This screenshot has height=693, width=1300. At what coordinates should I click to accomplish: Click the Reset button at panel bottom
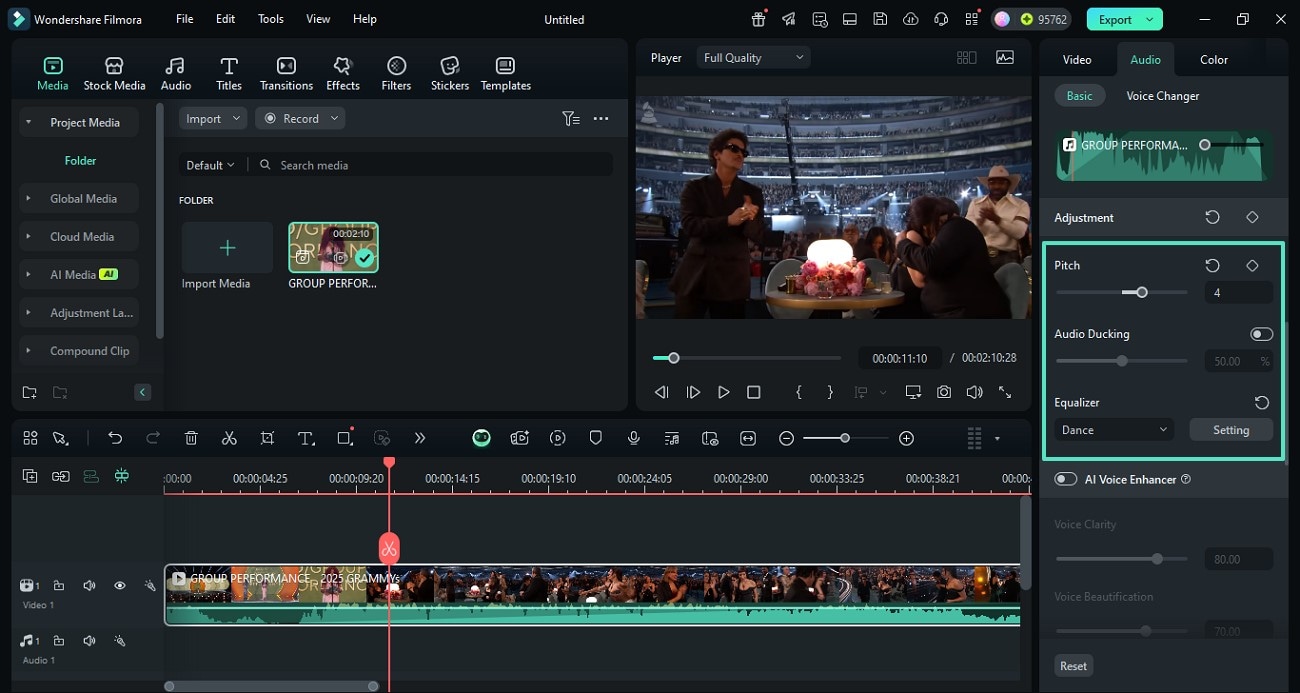tap(1073, 666)
